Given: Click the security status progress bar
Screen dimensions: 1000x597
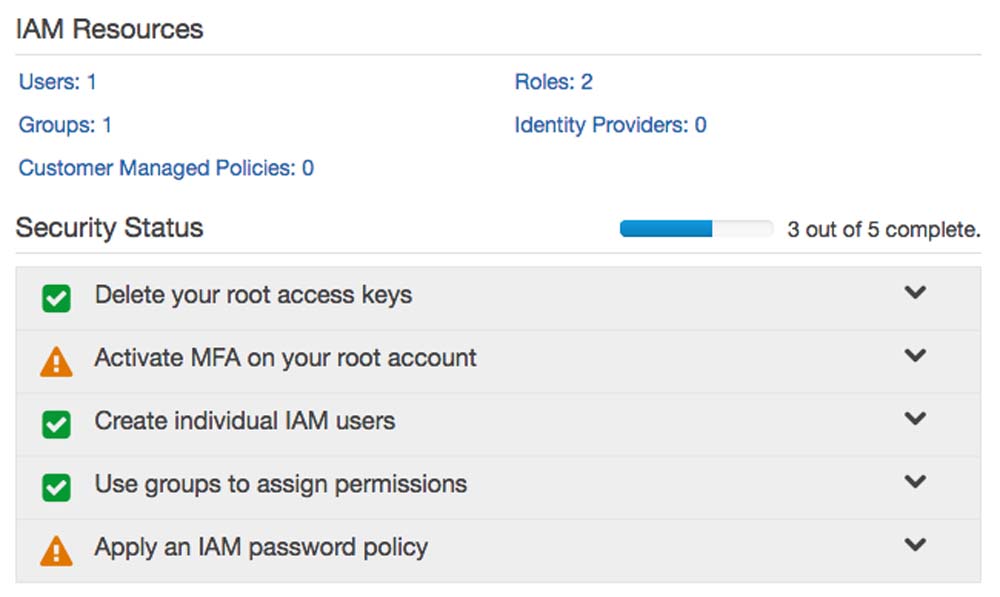Looking at the screenshot, I should (696, 229).
